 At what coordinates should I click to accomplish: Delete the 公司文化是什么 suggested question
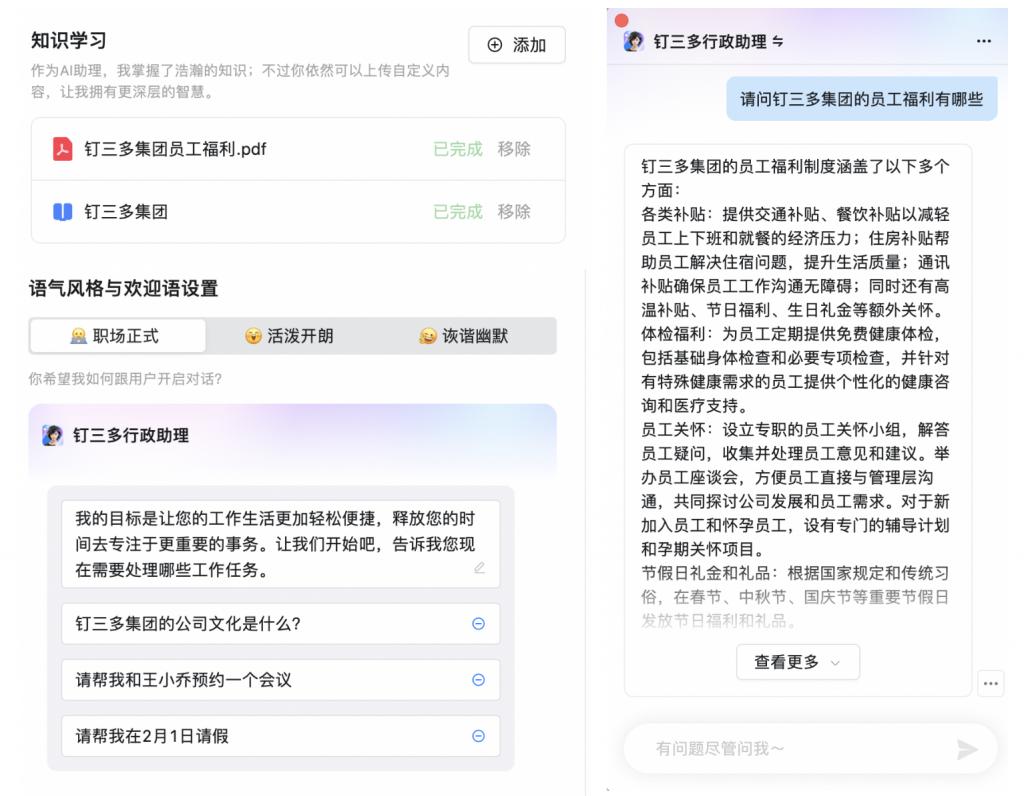[479, 624]
